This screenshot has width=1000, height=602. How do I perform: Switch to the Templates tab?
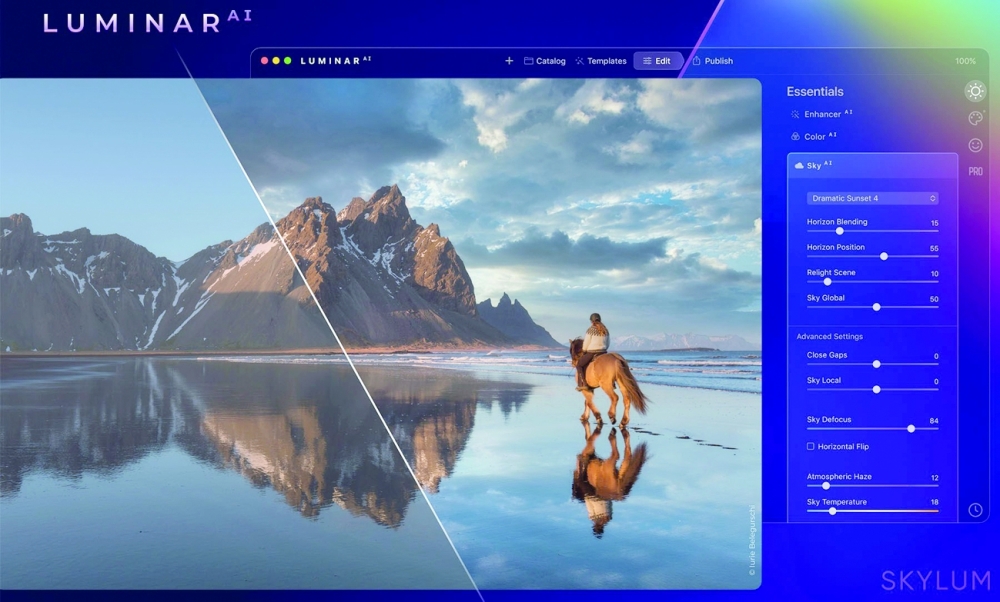pyautogui.click(x=601, y=61)
